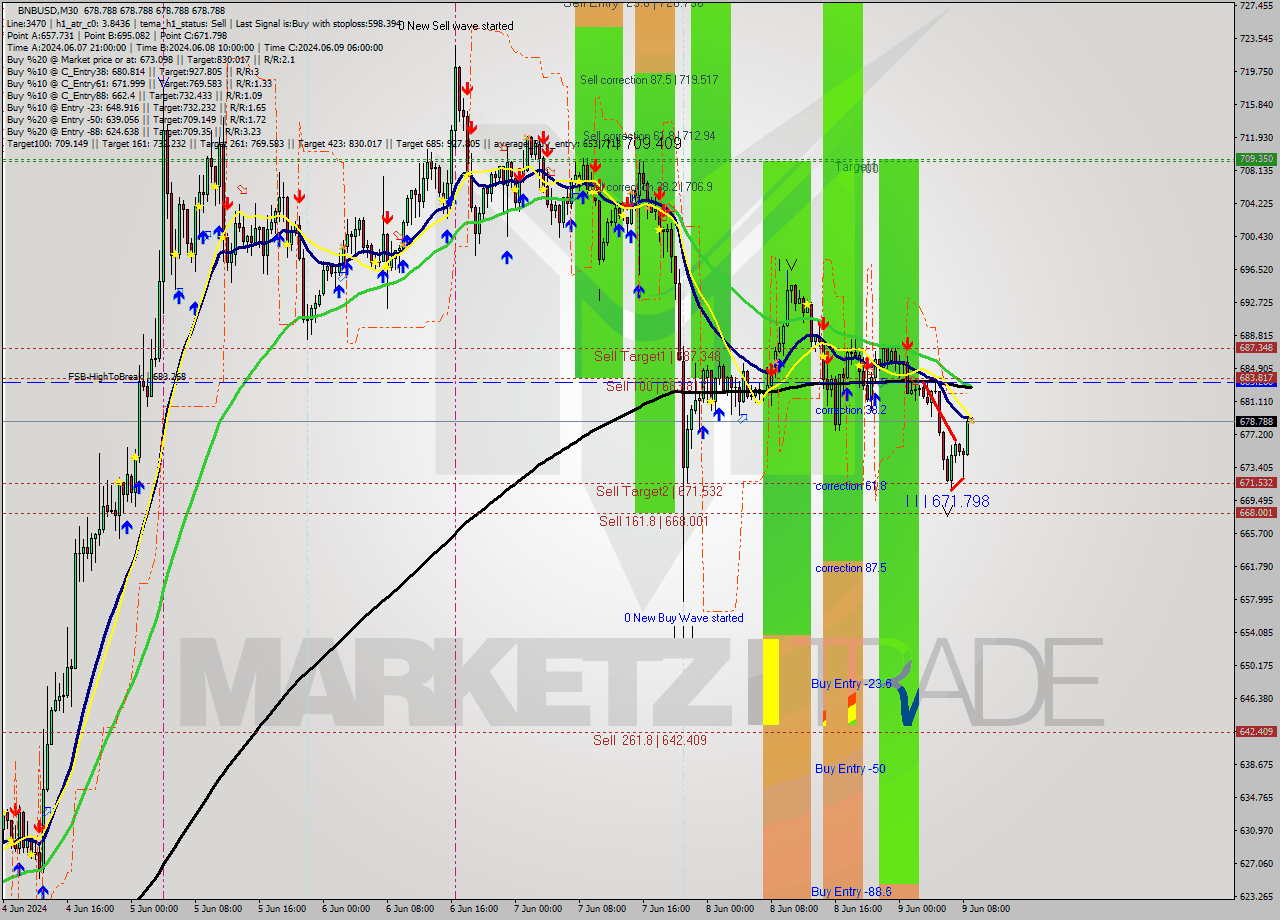This screenshot has height=920, width=1280.
Task: Click the red 668.001 price tag
Action: click(1256, 513)
